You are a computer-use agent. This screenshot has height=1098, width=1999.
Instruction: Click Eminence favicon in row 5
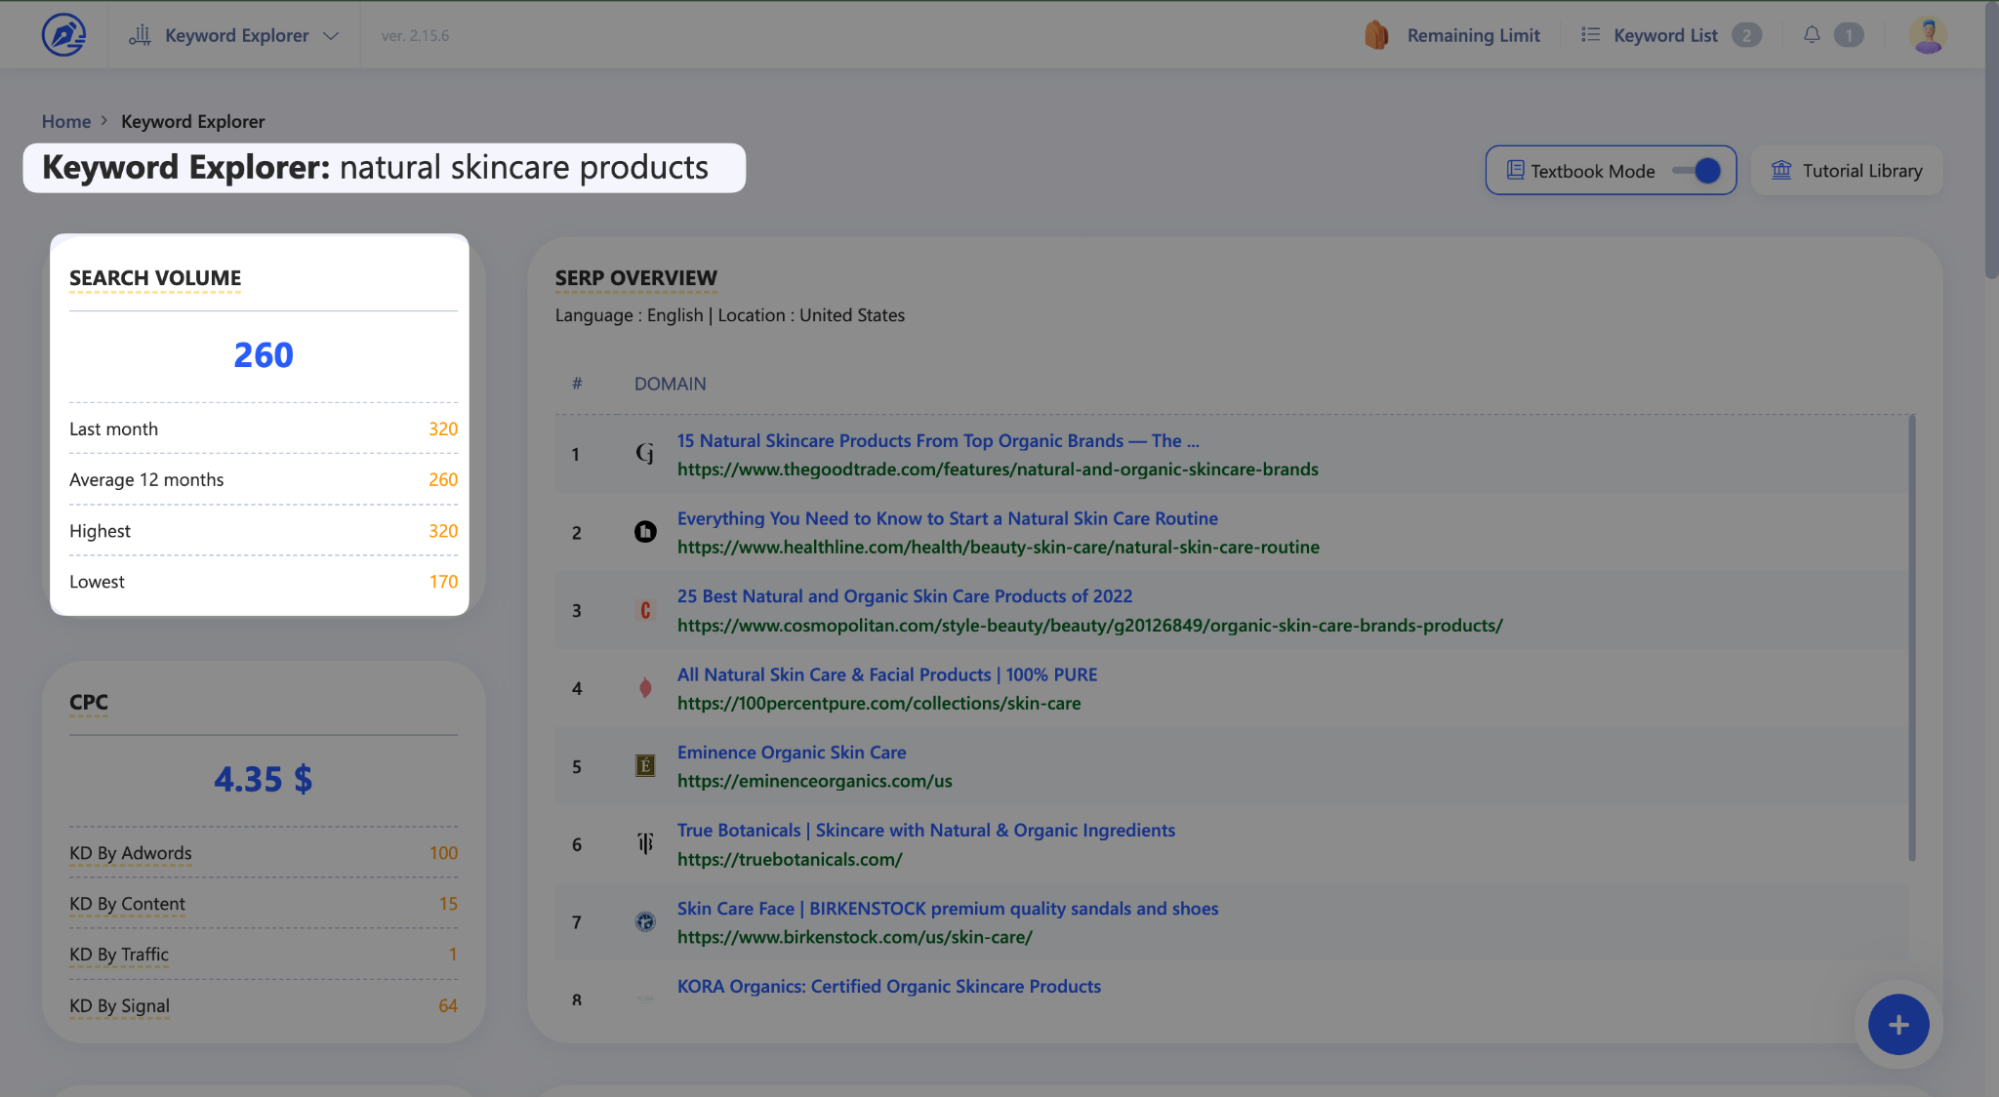(645, 766)
